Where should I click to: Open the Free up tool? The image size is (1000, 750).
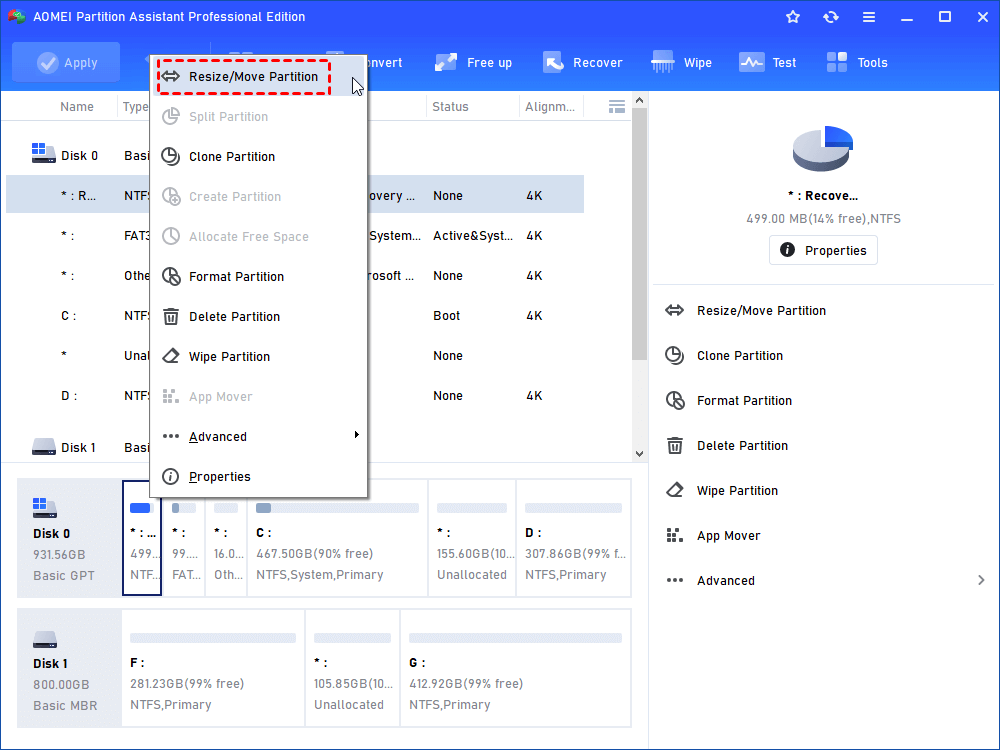coord(473,62)
